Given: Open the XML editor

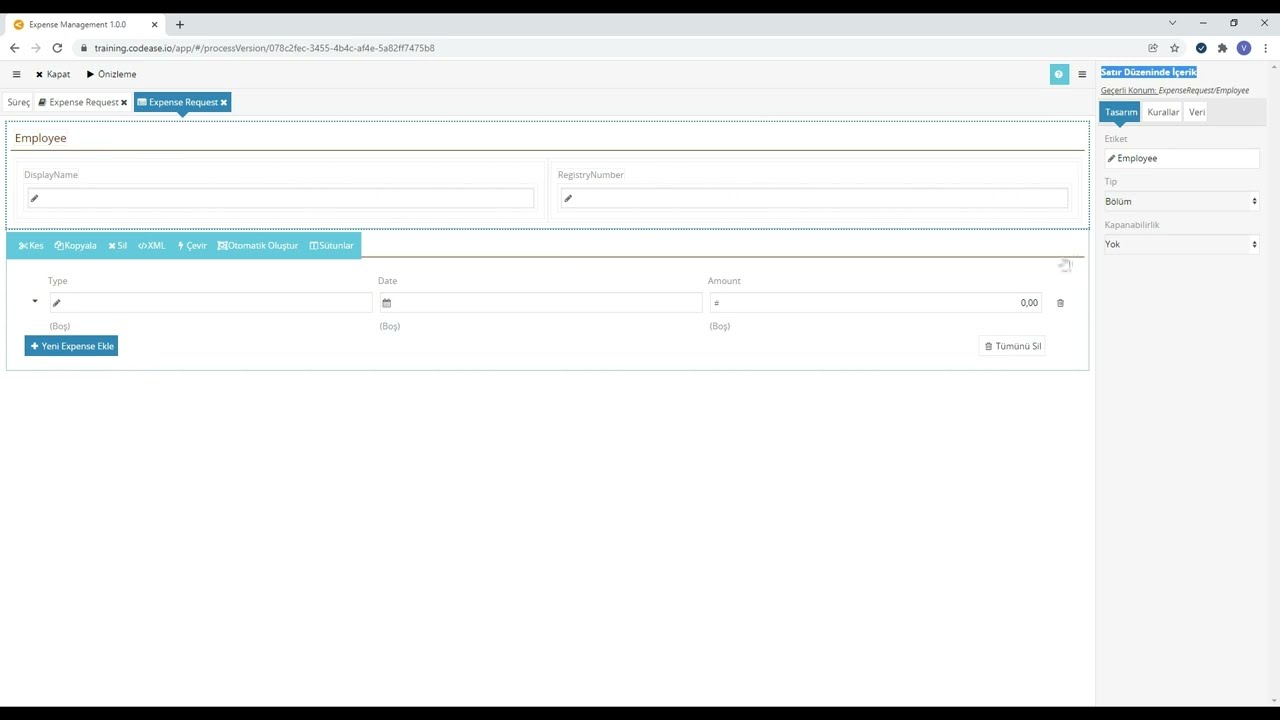Looking at the screenshot, I should [x=152, y=246].
